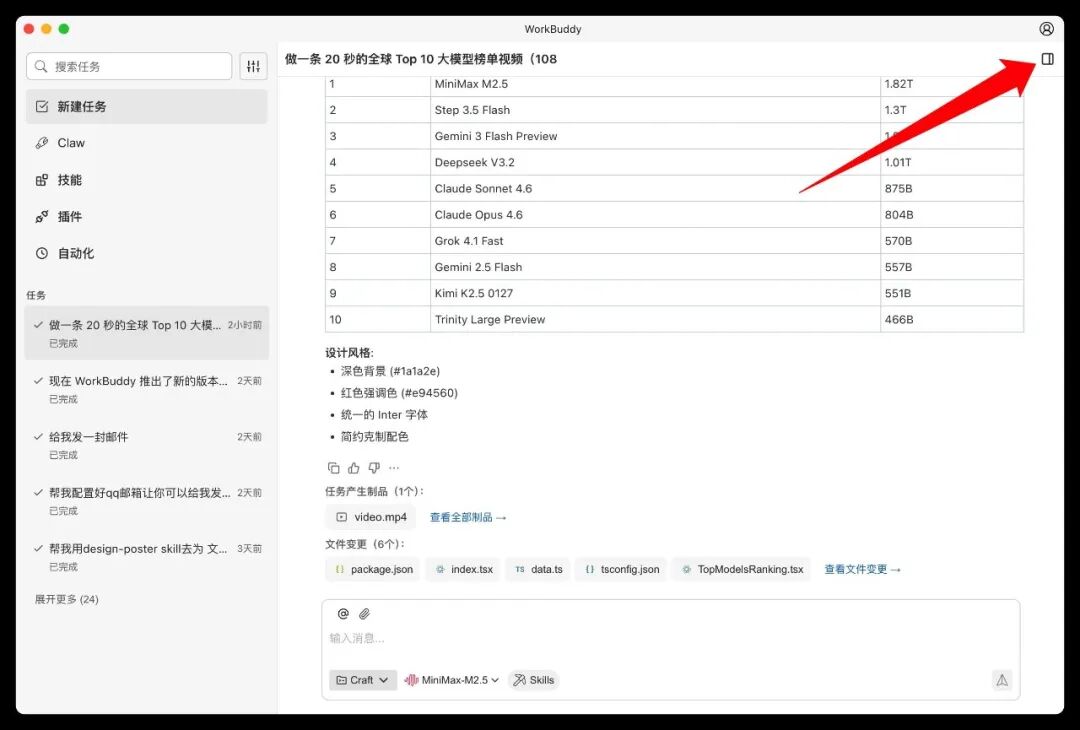Open data.ts file change

pyautogui.click(x=538, y=570)
